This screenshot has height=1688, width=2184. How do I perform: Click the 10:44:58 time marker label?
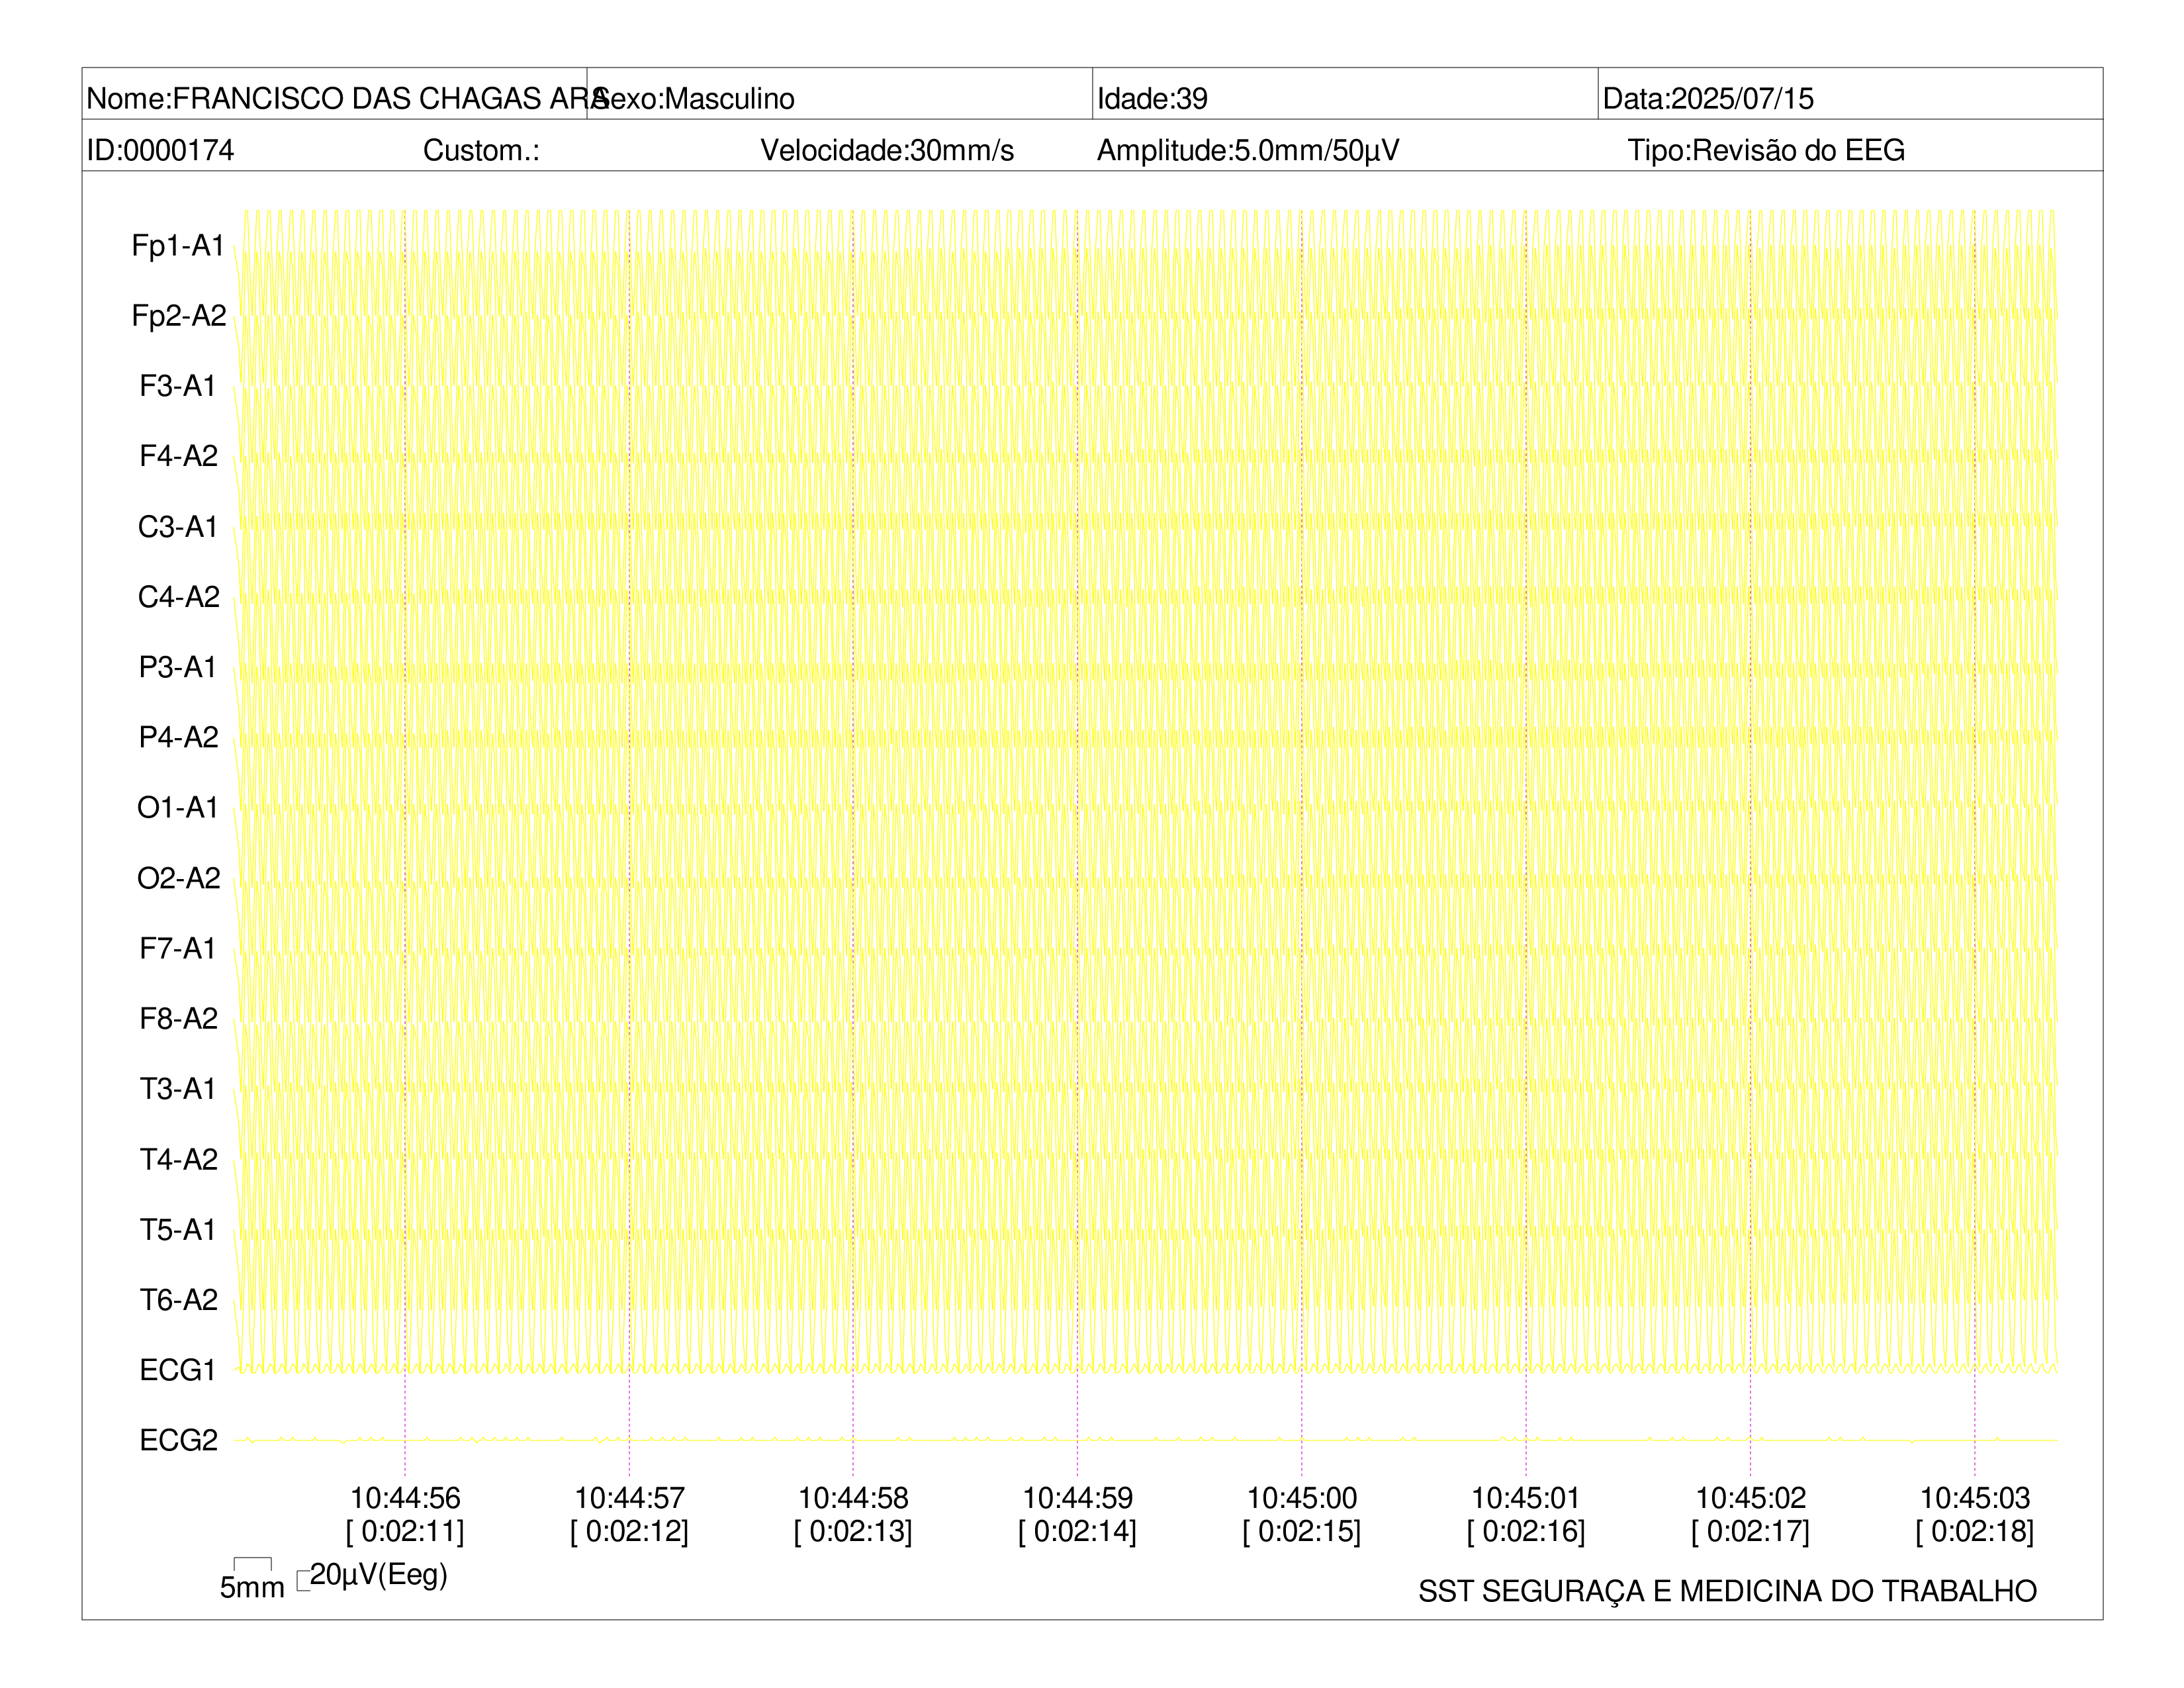coord(853,1498)
